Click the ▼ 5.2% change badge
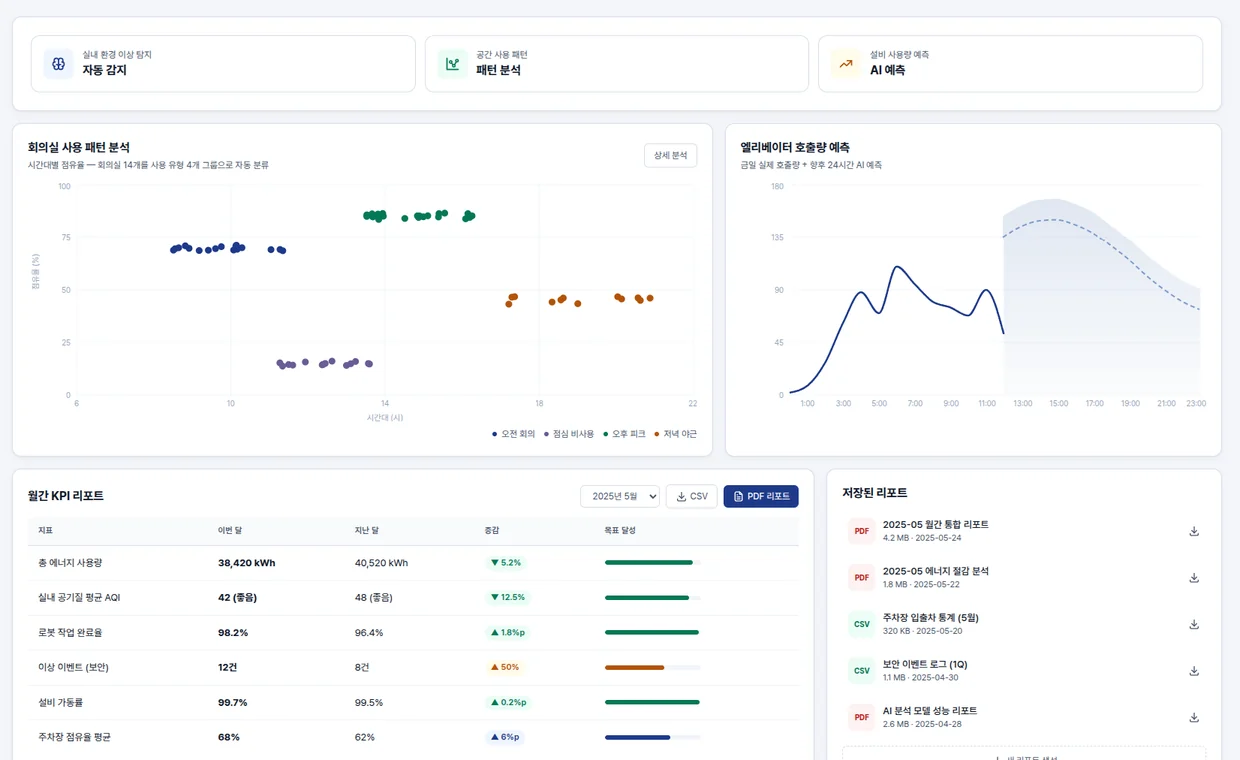 coord(506,563)
